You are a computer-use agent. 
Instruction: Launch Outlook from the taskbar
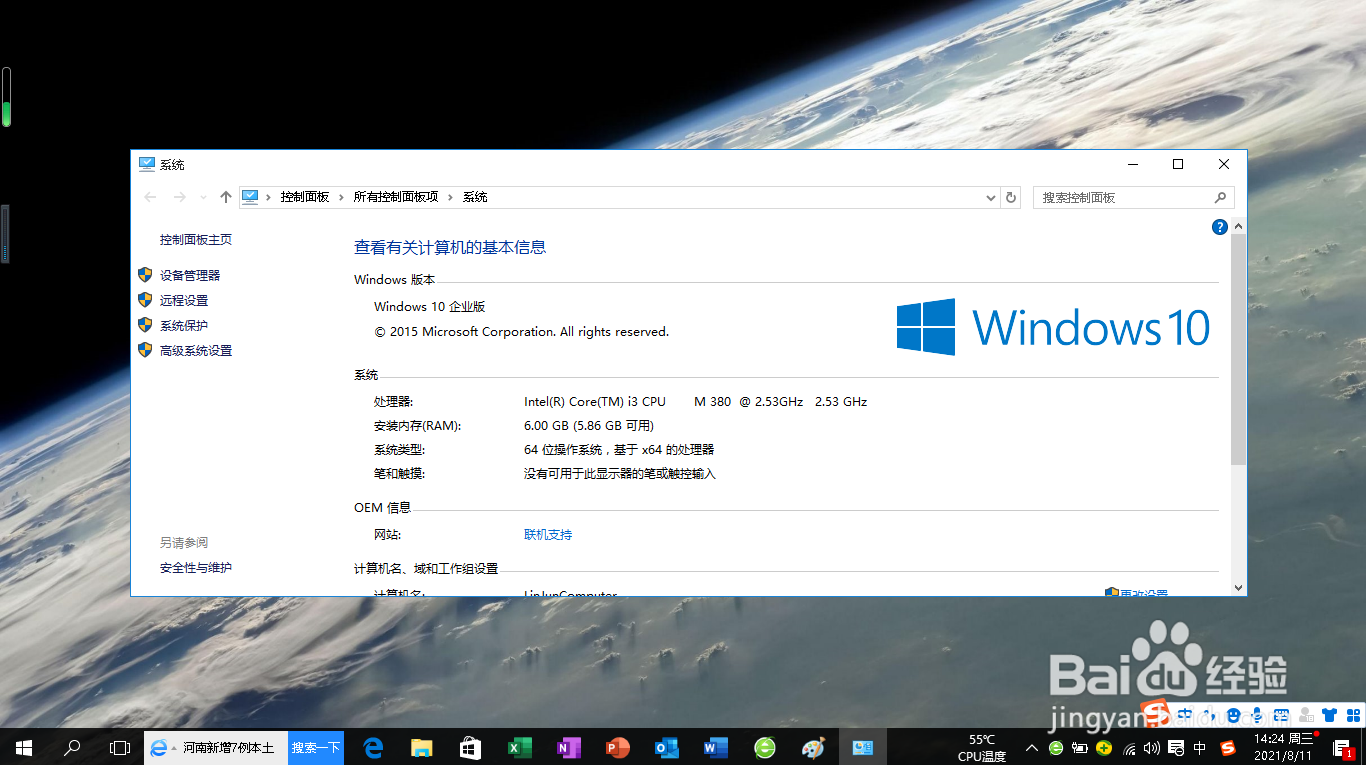[x=666, y=747]
